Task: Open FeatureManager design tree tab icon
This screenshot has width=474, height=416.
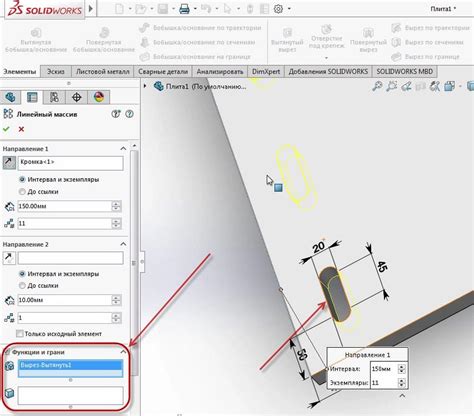Action: click(x=10, y=97)
